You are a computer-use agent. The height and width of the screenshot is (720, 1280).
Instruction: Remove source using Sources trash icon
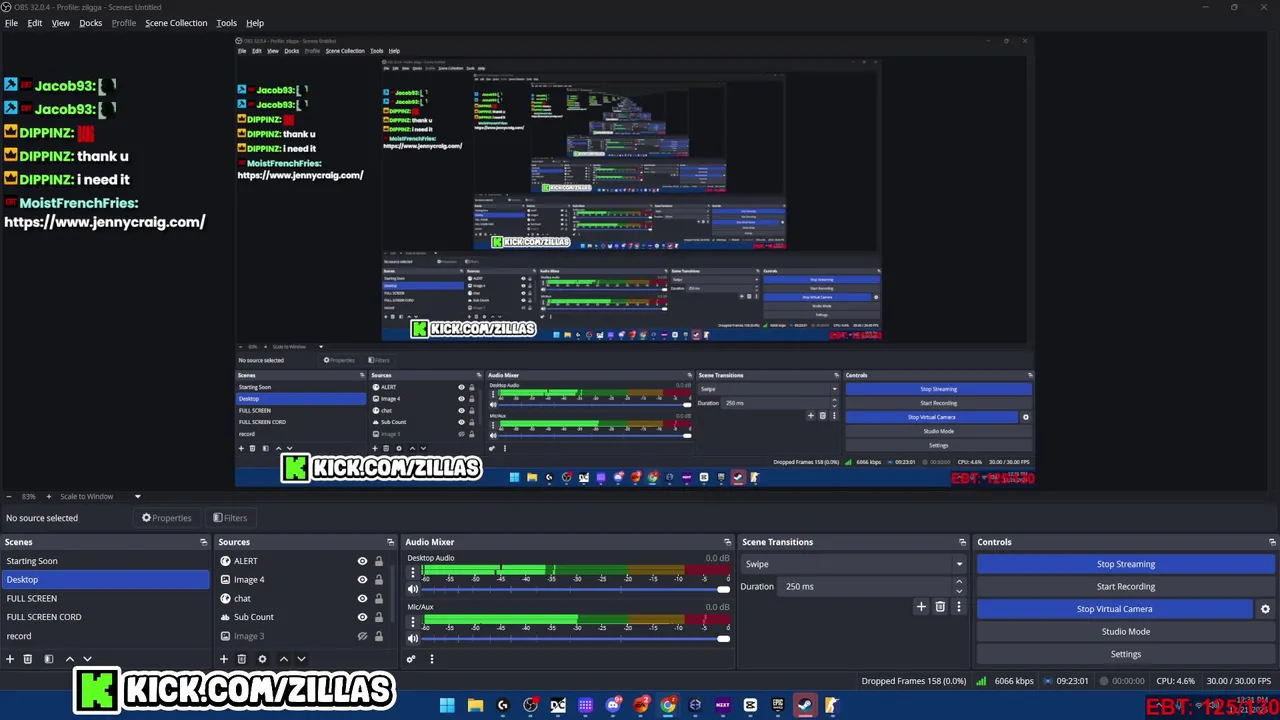point(242,659)
